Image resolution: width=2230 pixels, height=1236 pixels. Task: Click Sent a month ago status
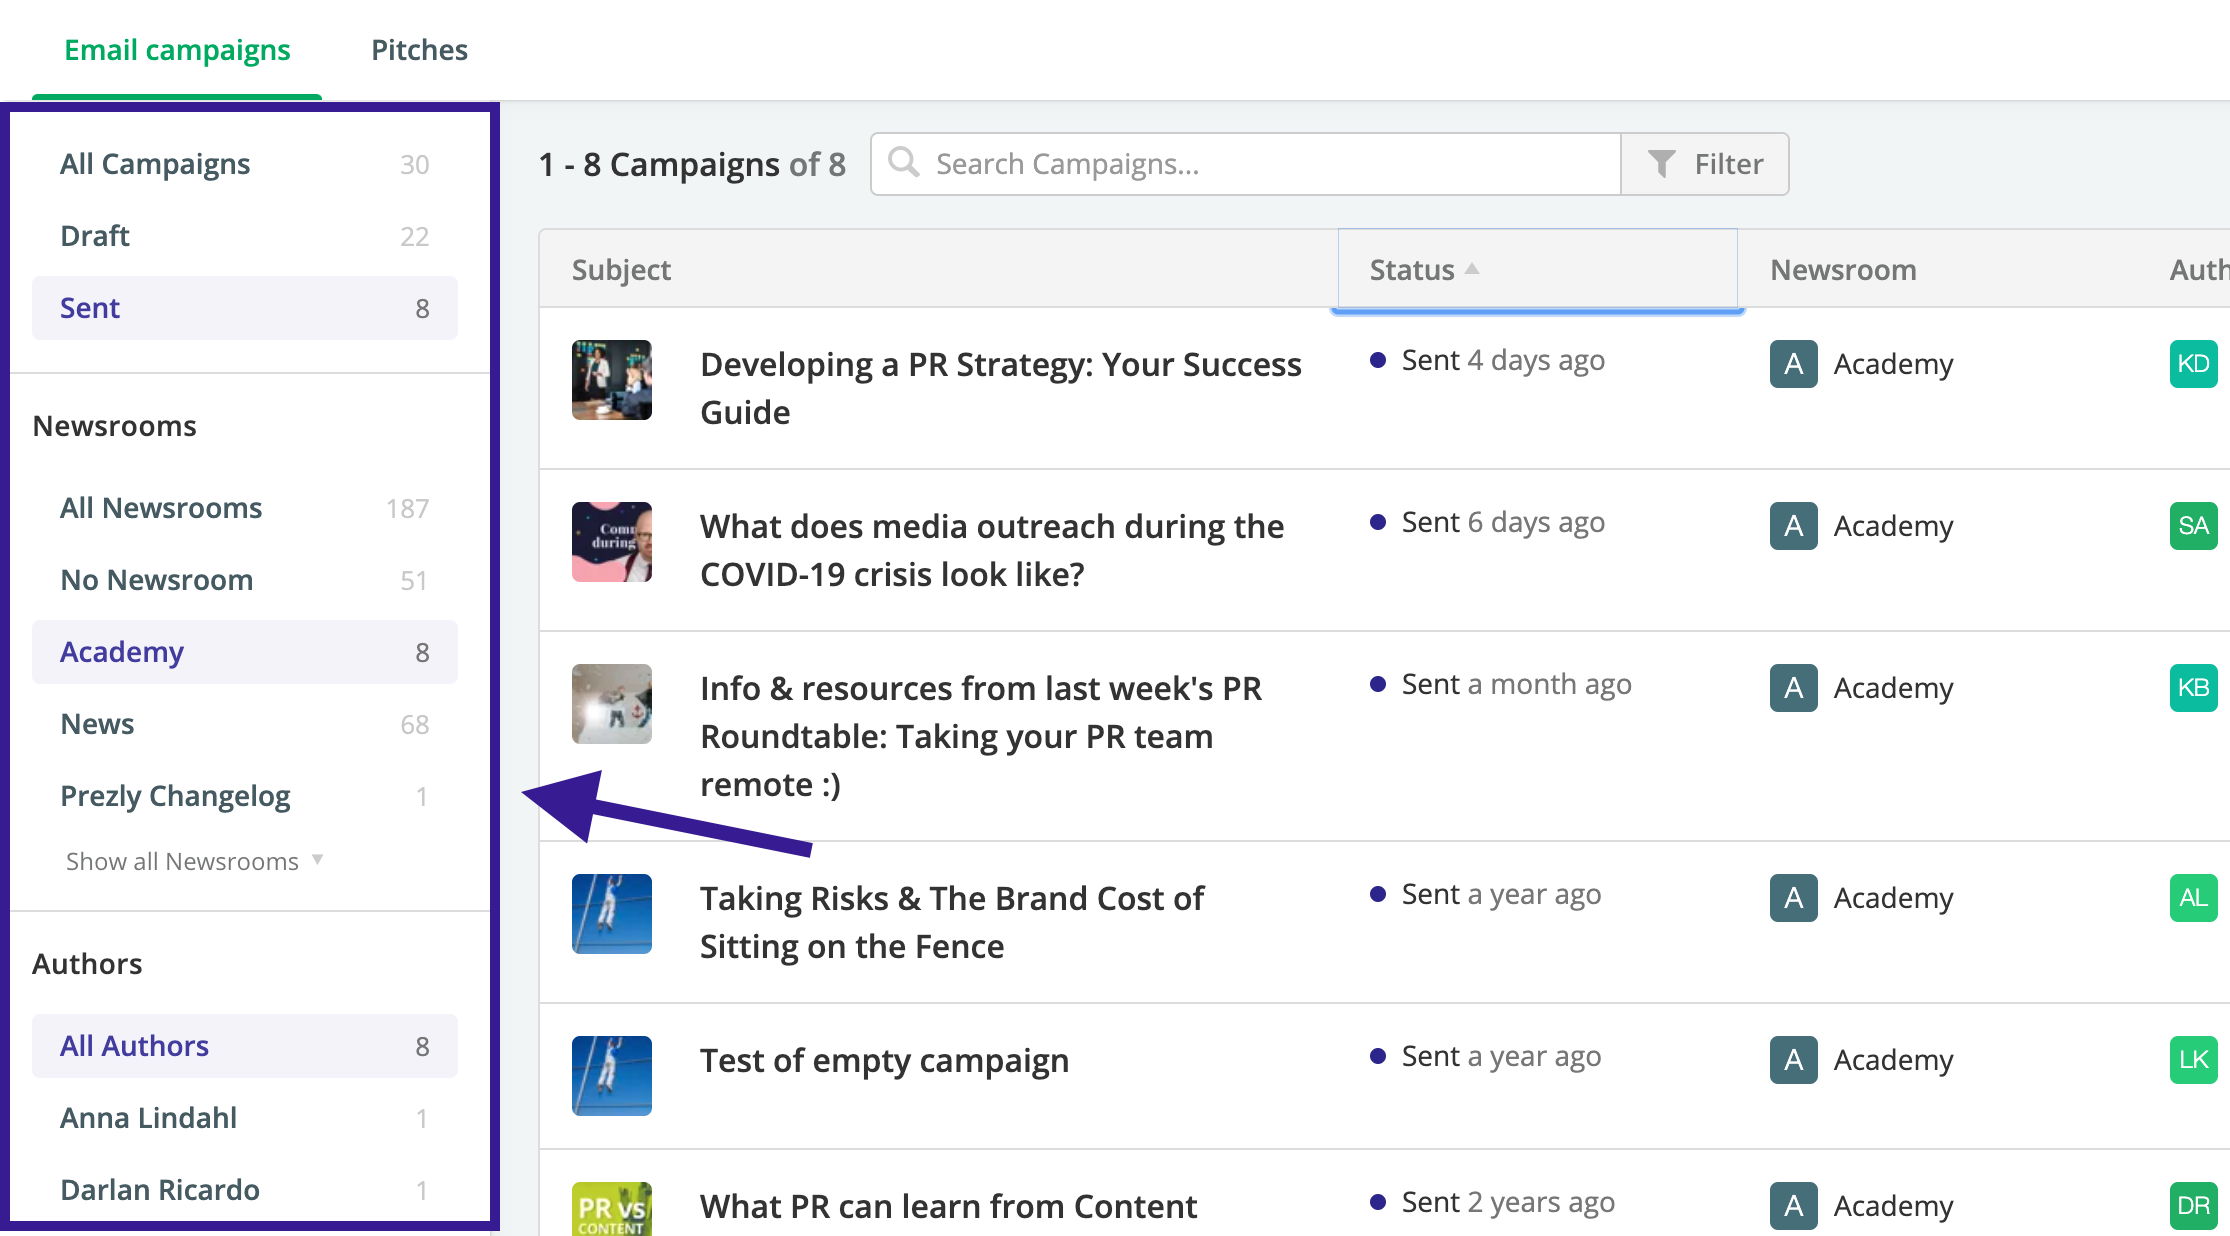[x=1500, y=685]
